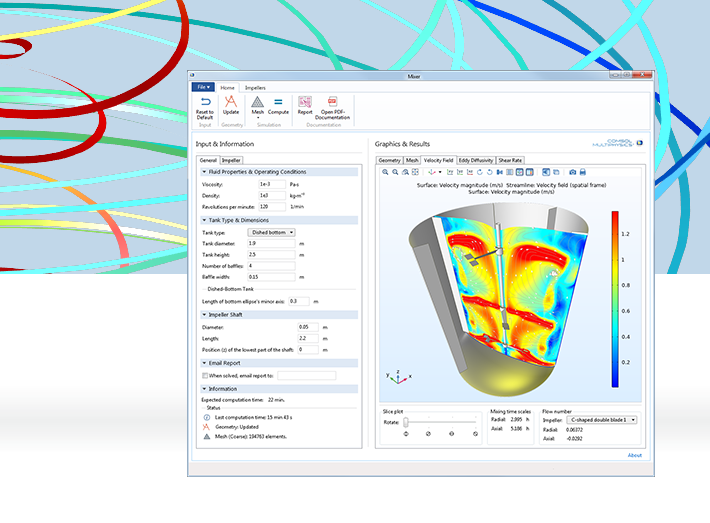Image resolution: width=710 pixels, height=523 pixels.
Task: Collapse the Impeller Shaft section
Action: (204, 315)
